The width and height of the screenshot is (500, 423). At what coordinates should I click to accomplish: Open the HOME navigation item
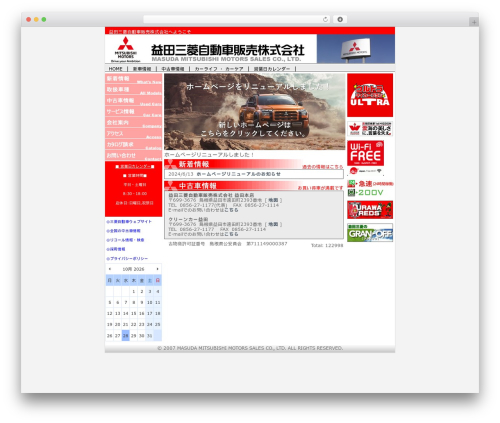116,69
